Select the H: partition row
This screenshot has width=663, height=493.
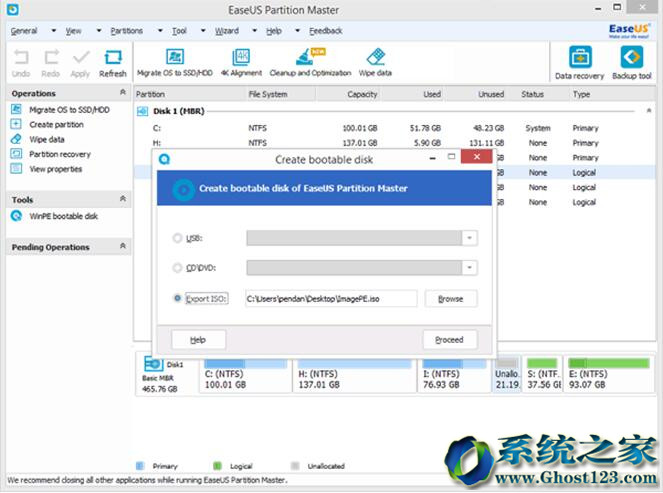[393, 143]
